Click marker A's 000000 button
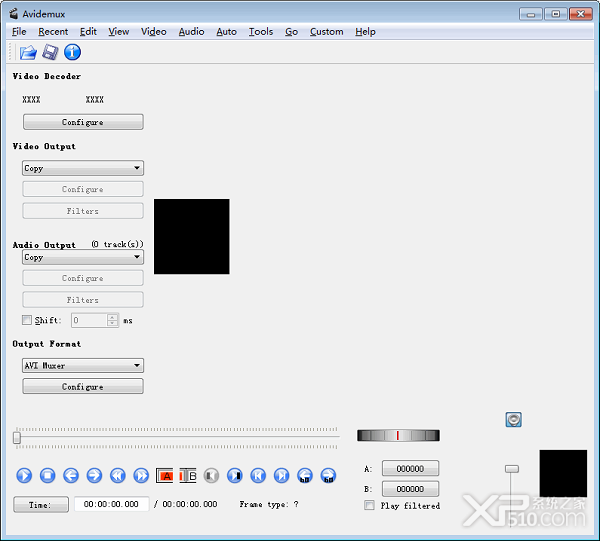 click(410, 468)
